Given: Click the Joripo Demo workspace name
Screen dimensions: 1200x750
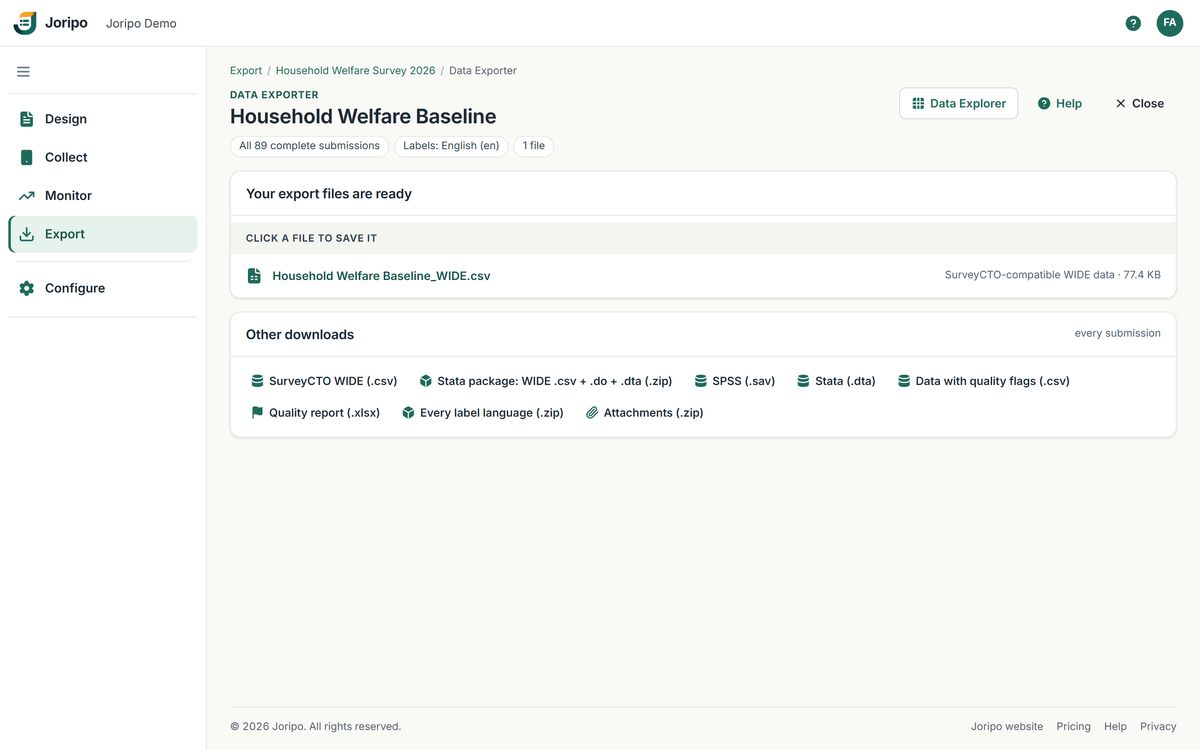Looking at the screenshot, I should click(141, 23).
